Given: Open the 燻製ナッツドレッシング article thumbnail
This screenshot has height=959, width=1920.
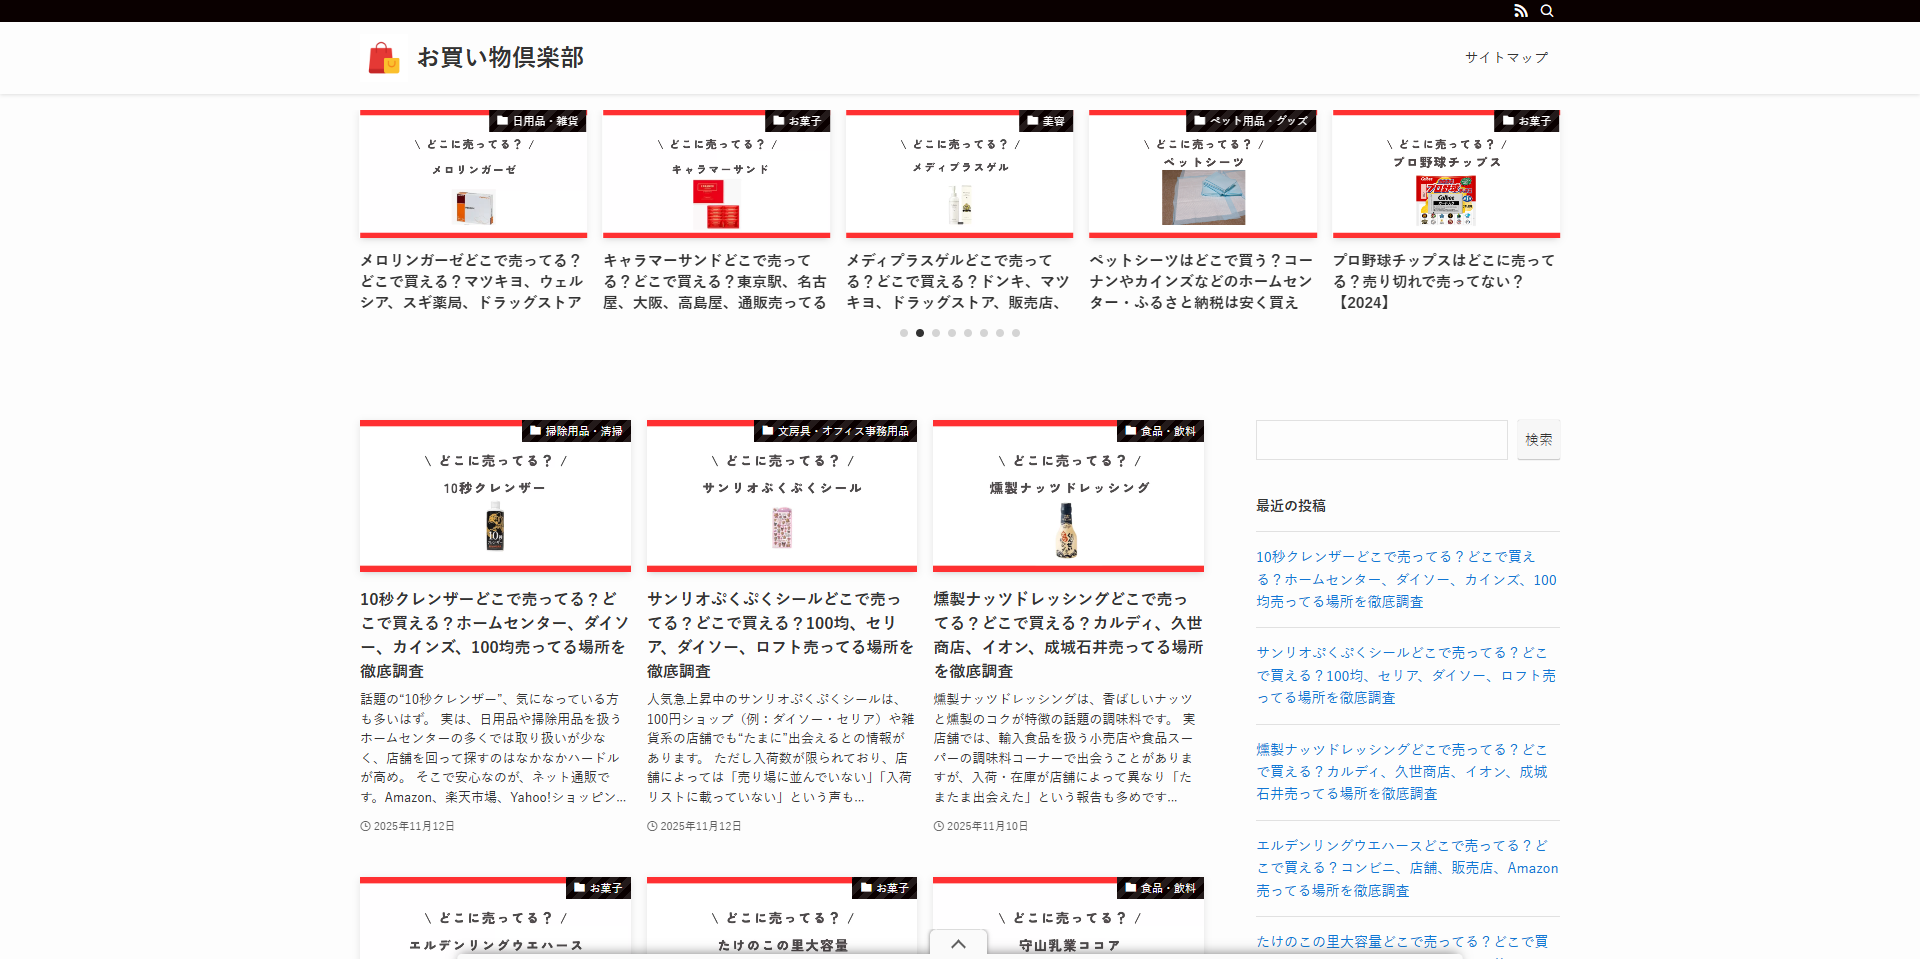Looking at the screenshot, I should [1068, 496].
